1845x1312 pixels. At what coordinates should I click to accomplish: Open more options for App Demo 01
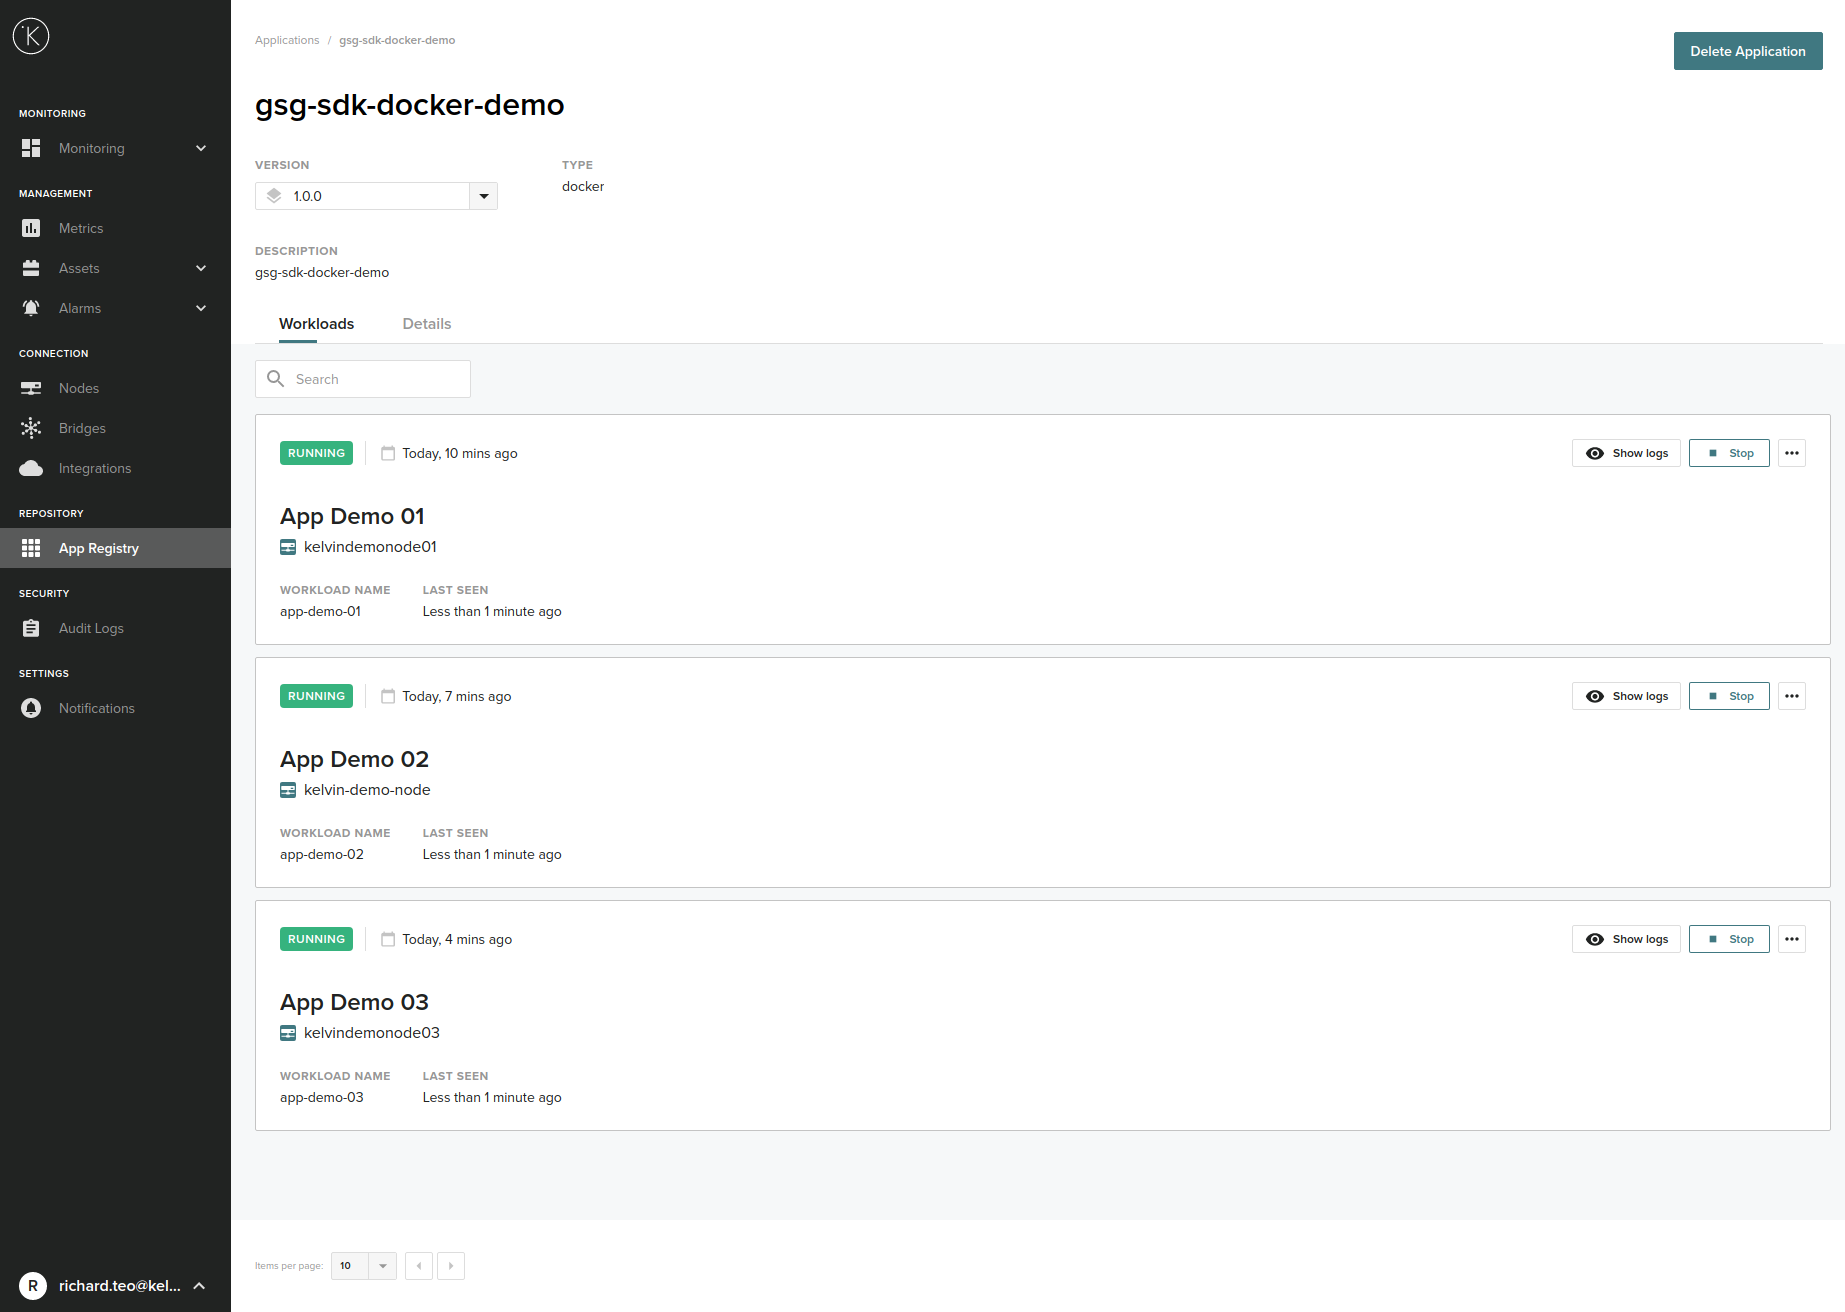(x=1791, y=453)
